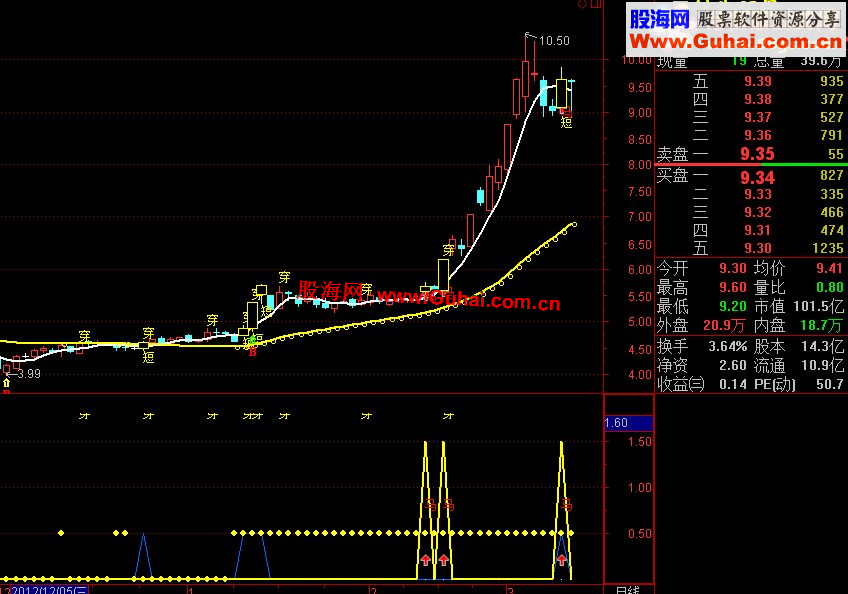The height and width of the screenshot is (594, 848).
Task: Select sell-four volume 377
Action: [x=832, y=99]
